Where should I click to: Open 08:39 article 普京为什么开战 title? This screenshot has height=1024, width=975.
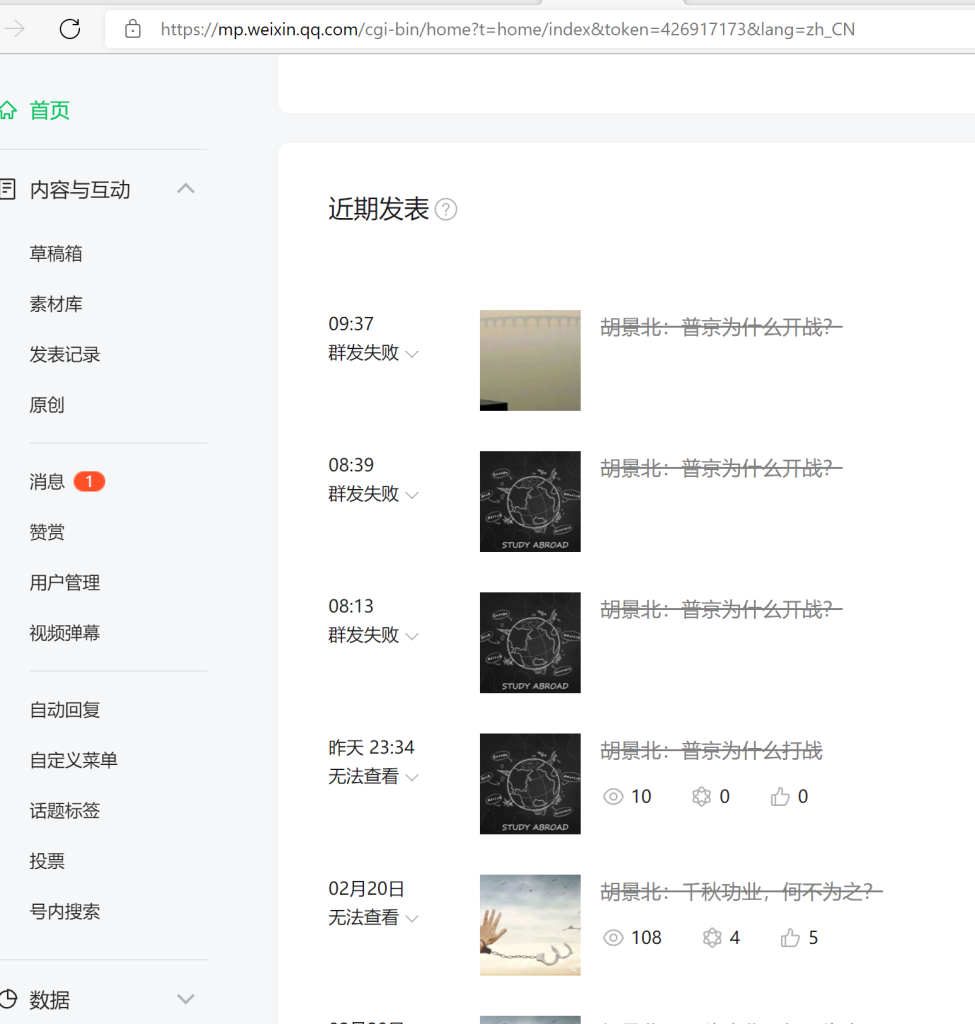[721, 468]
